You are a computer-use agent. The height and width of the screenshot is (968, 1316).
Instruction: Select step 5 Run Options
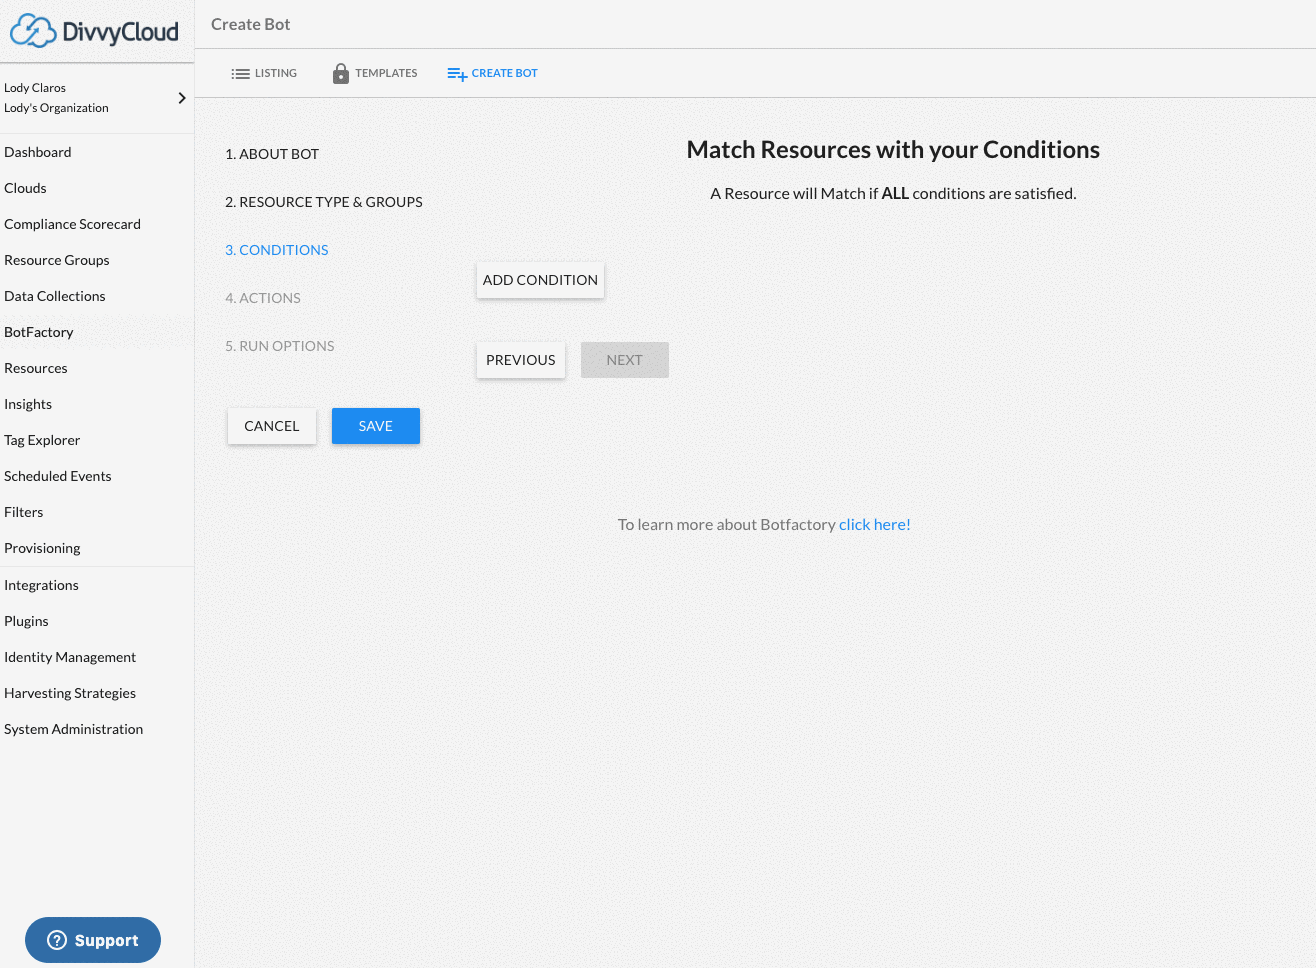[x=280, y=346]
